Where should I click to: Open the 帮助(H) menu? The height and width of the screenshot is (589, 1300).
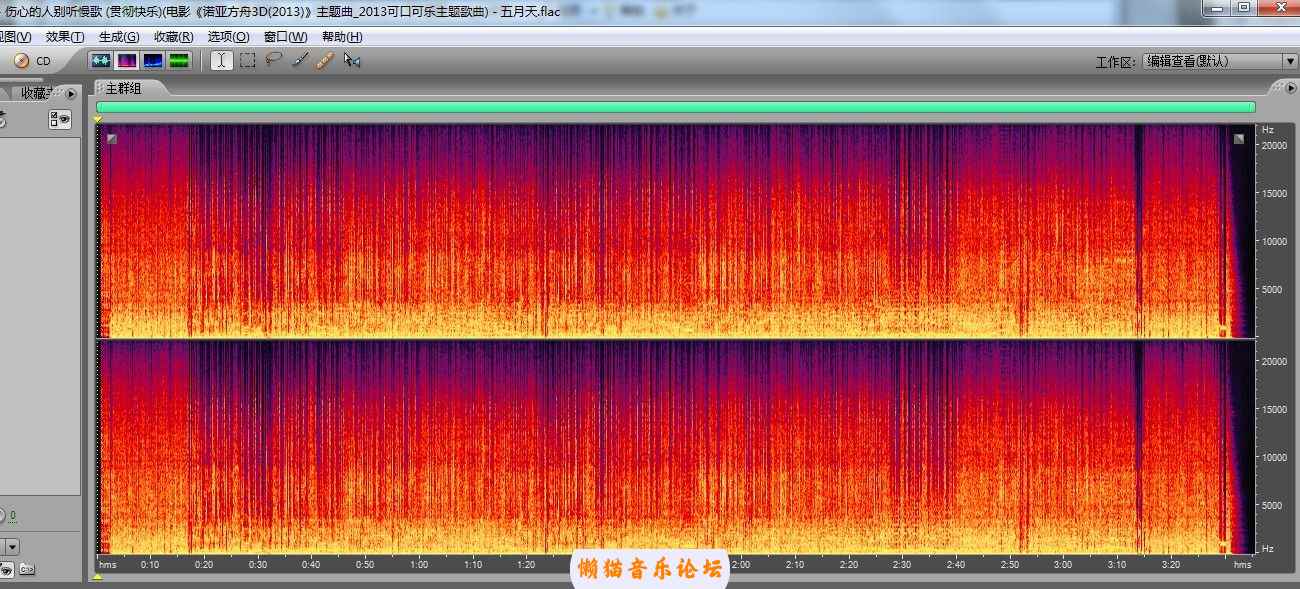click(342, 37)
